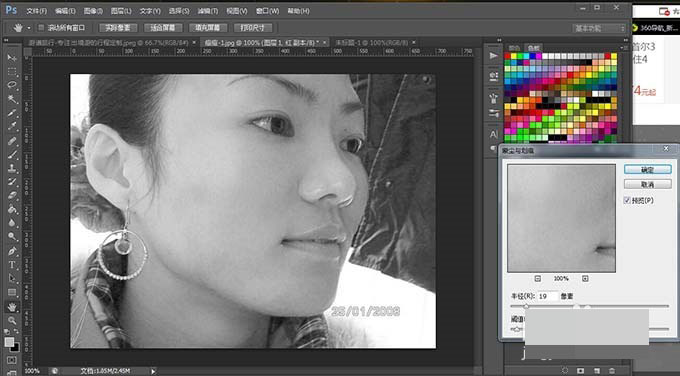Image resolution: width=680 pixels, height=376 pixels.
Task: Pick the Magic Wand tool
Action: 12,99
